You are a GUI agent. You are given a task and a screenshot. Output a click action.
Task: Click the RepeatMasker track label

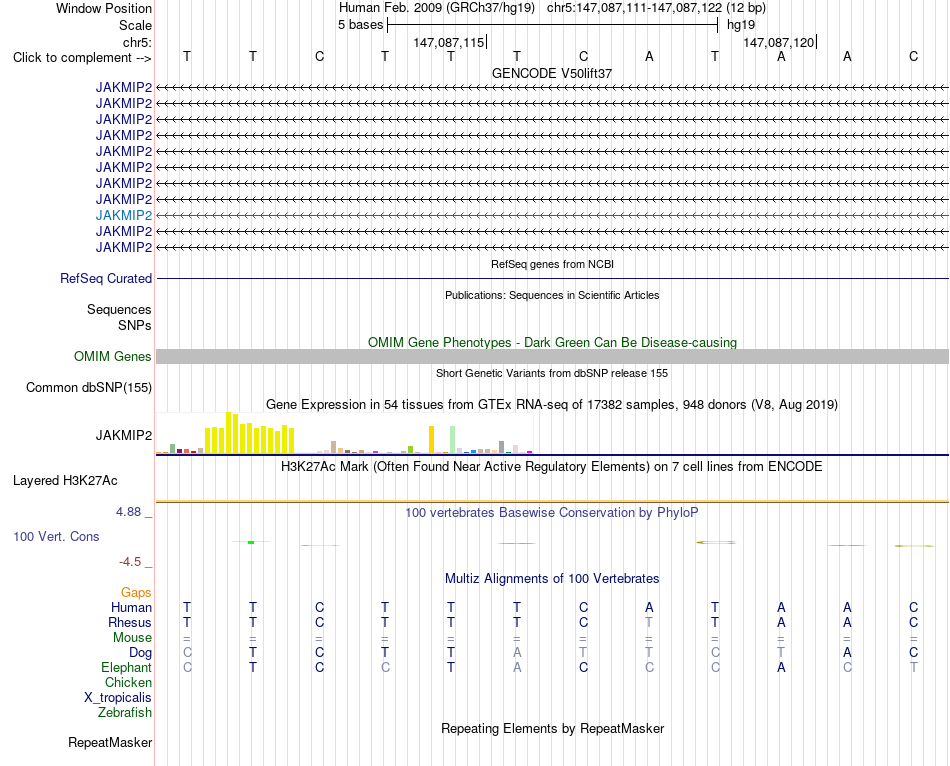[x=110, y=742]
